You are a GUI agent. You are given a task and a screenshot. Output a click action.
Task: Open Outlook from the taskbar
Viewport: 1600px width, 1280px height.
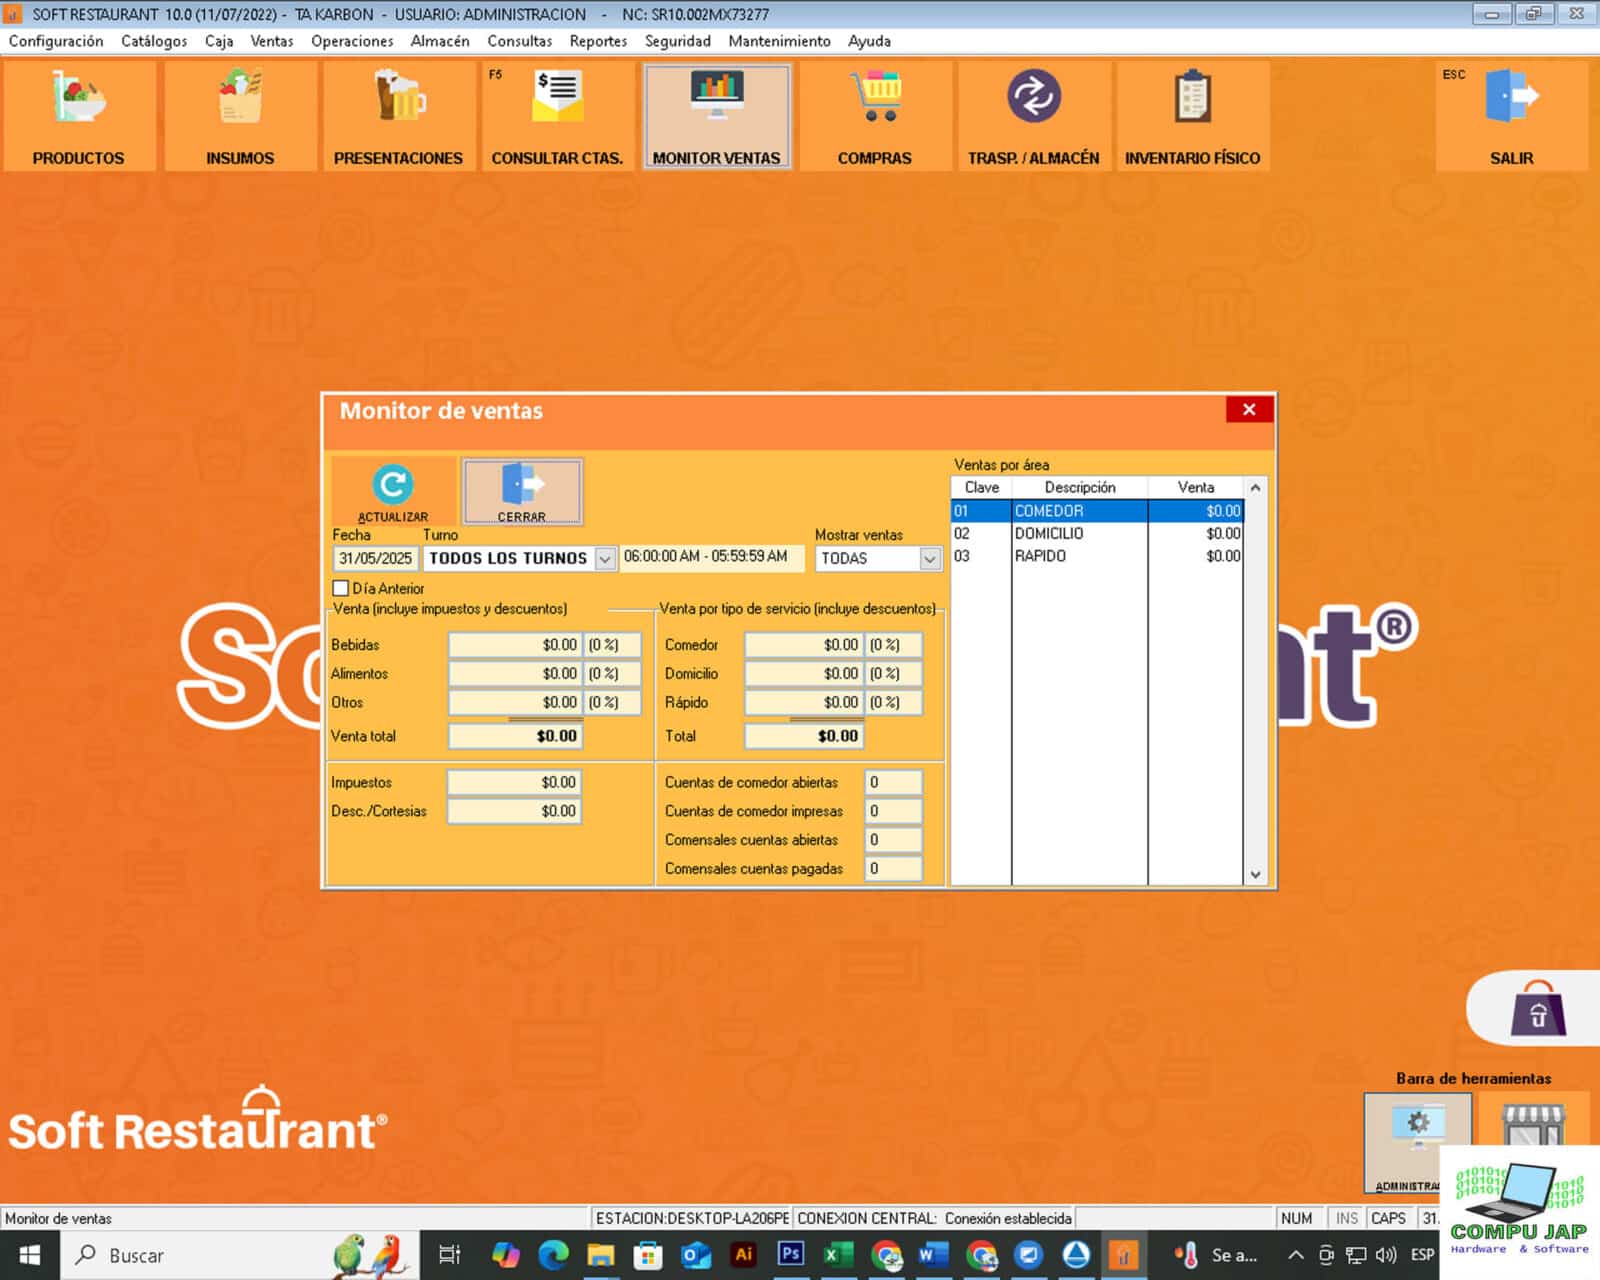[696, 1255]
